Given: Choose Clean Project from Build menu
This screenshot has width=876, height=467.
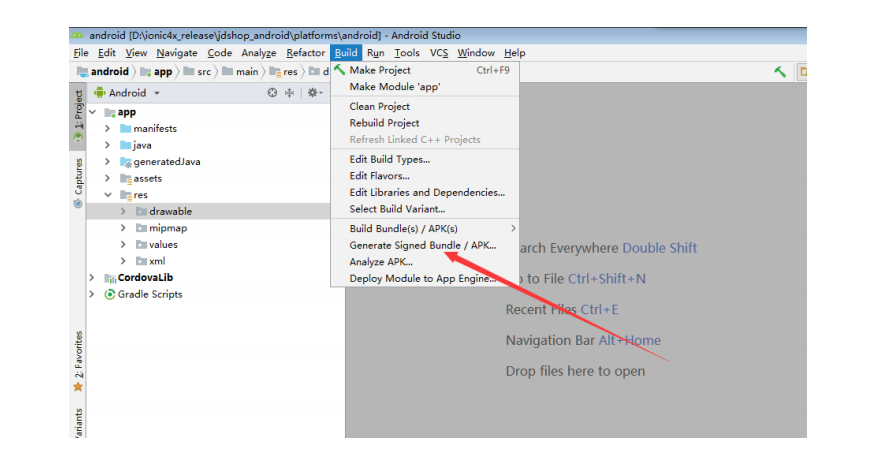Looking at the screenshot, I should (379, 106).
